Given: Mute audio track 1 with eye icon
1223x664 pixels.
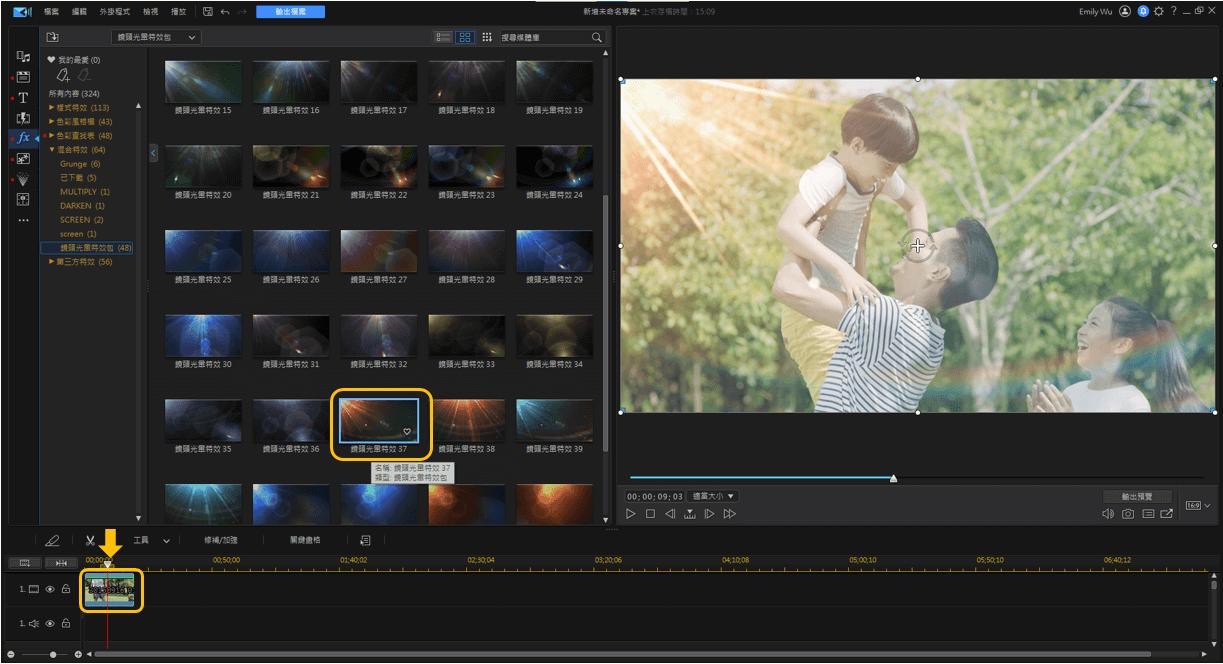Looking at the screenshot, I should pos(50,624).
